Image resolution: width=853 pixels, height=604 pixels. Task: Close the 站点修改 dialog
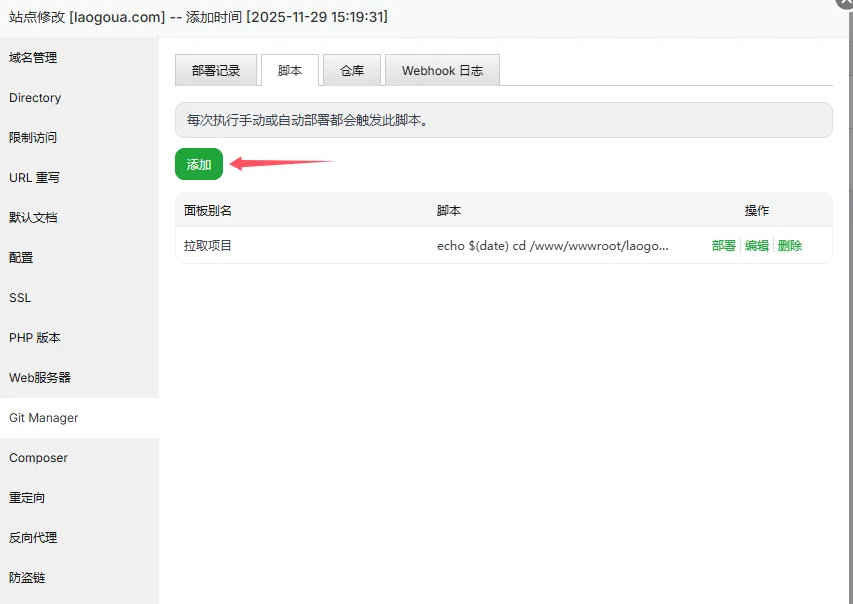(x=845, y=7)
